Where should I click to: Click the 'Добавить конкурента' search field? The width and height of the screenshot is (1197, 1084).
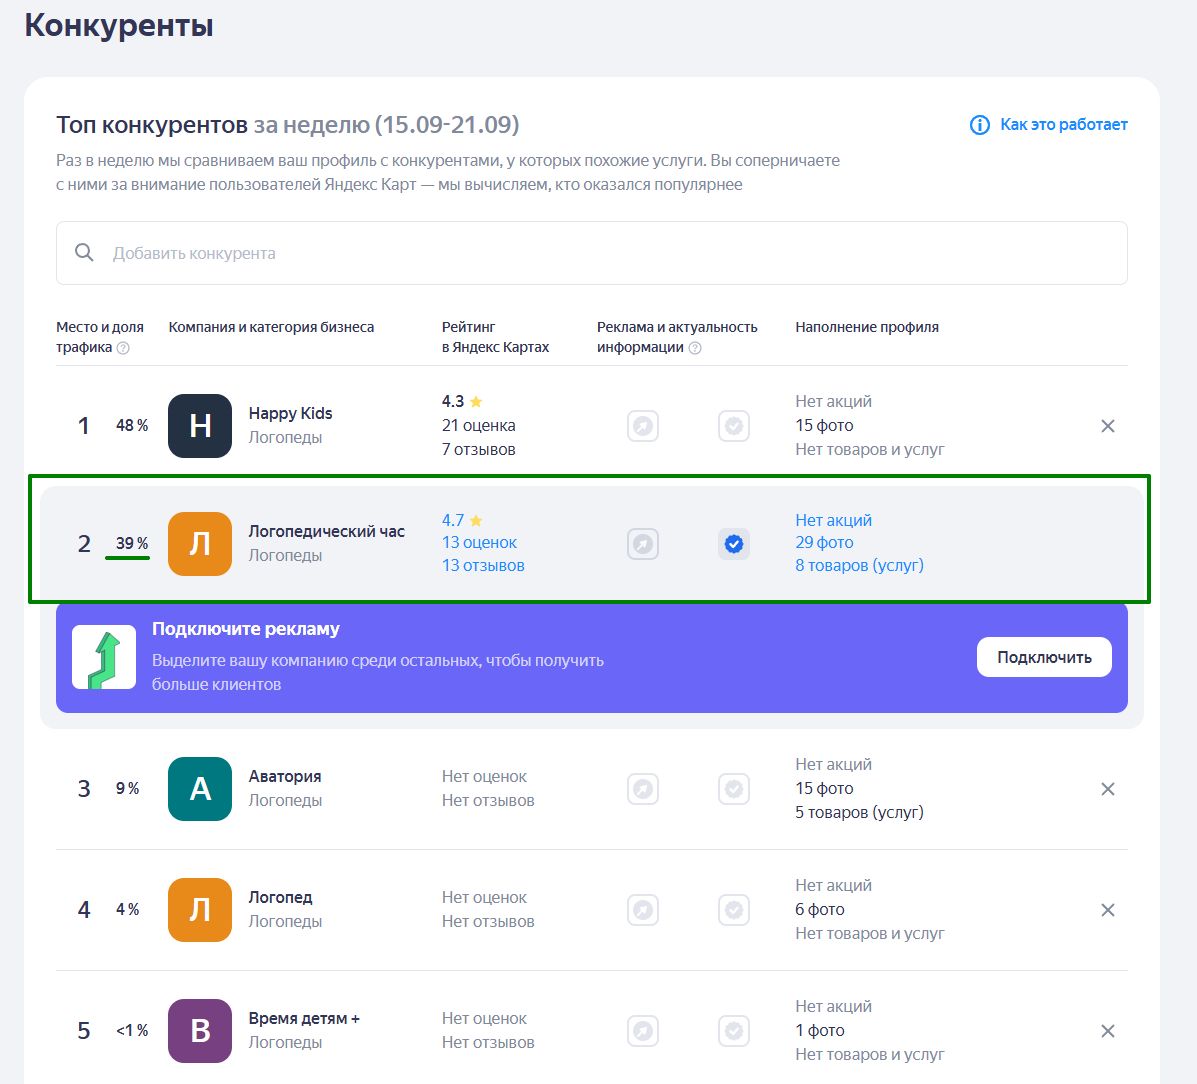click(x=591, y=253)
